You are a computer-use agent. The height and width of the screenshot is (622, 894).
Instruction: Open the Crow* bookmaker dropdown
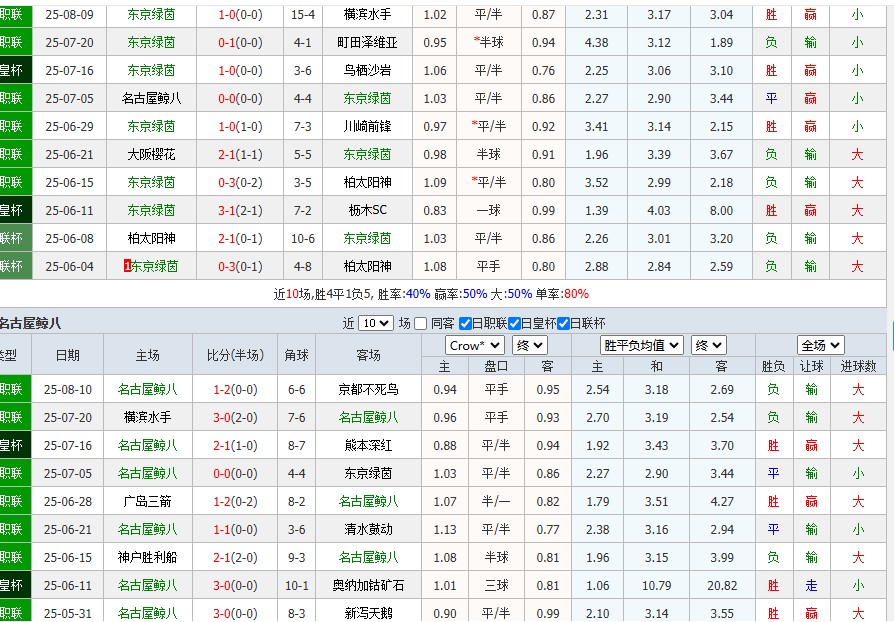477,344
